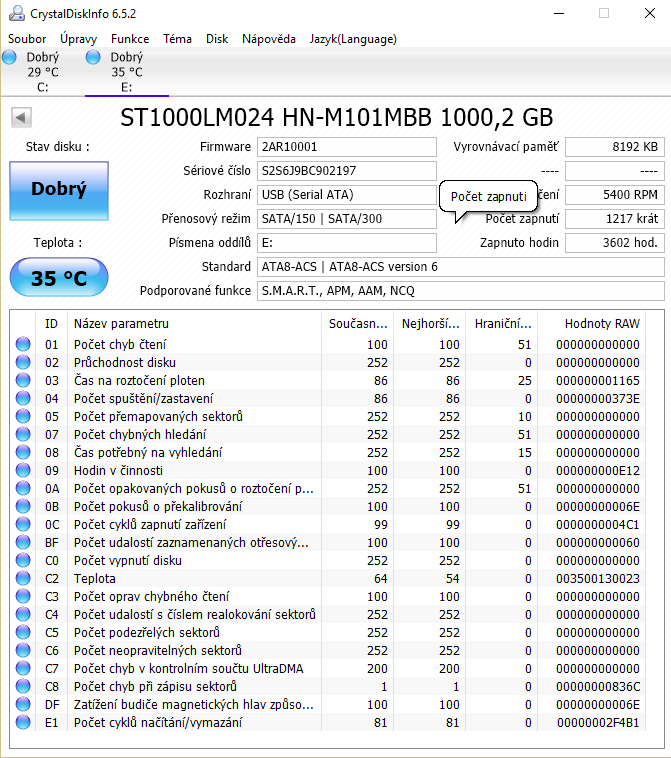Select drive C: status orb

pyautogui.click(x=9, y=58)
